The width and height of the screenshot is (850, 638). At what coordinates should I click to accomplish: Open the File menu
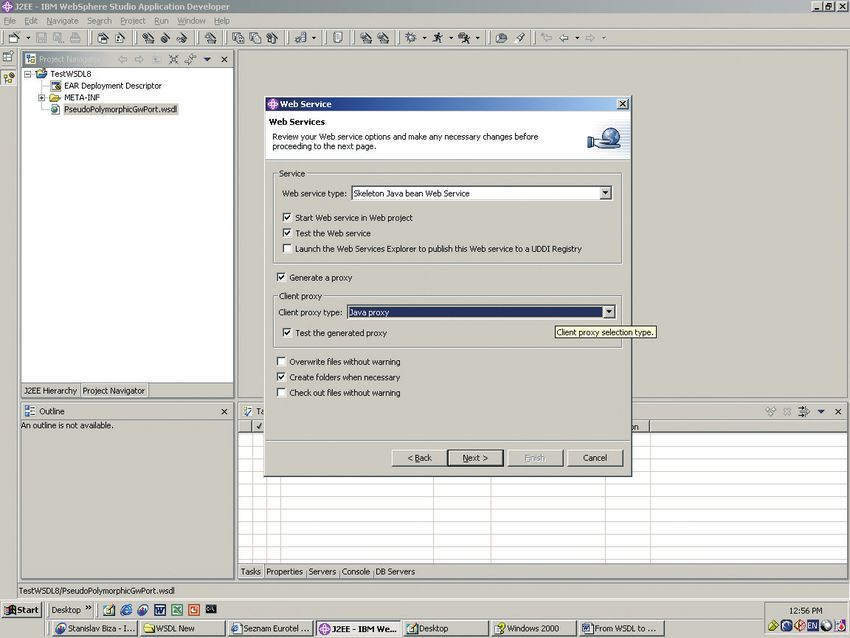(9, 21)
